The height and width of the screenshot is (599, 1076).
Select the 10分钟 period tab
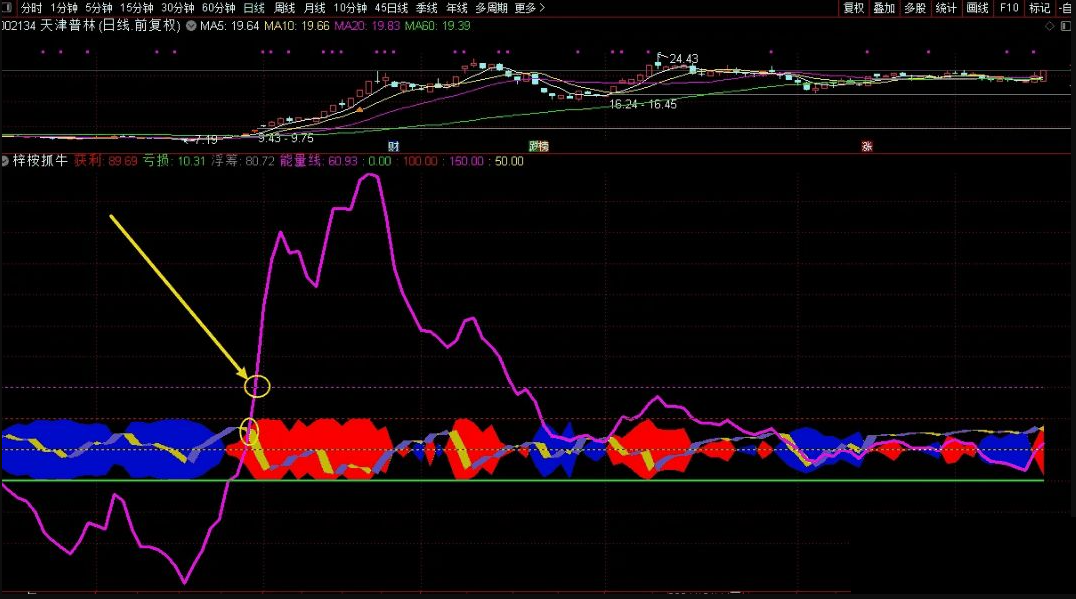point(350,8)
